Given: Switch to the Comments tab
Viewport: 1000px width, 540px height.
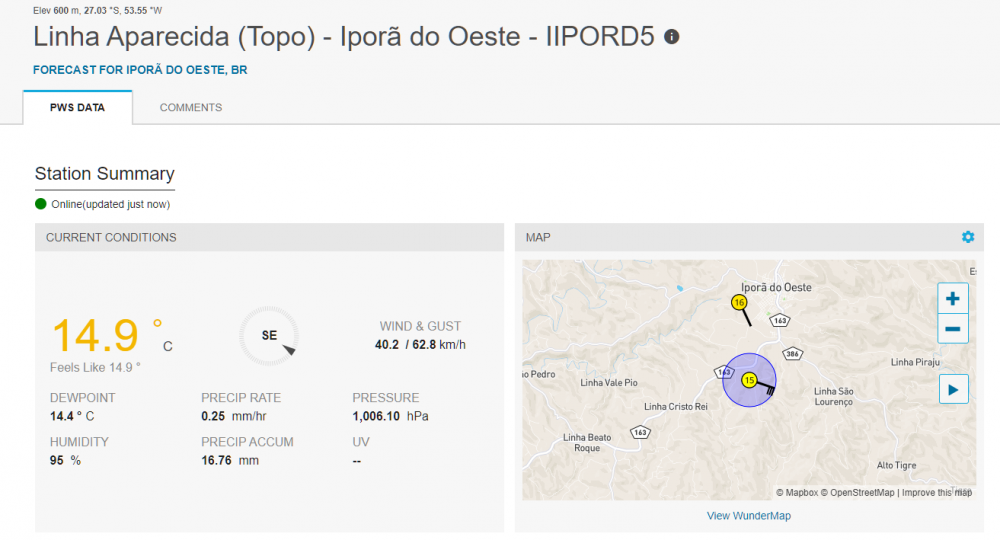Looking at the screenshot, I should (191, 107).
